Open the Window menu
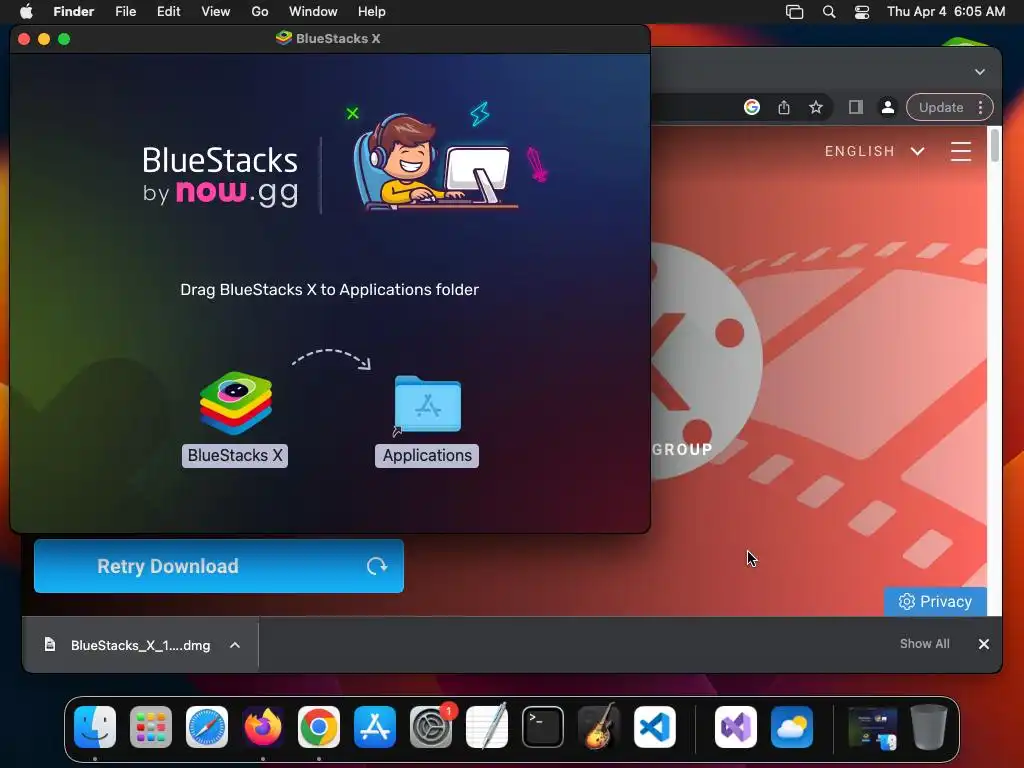The width and height of the screenshot is (1024, 768). [313, 12]
